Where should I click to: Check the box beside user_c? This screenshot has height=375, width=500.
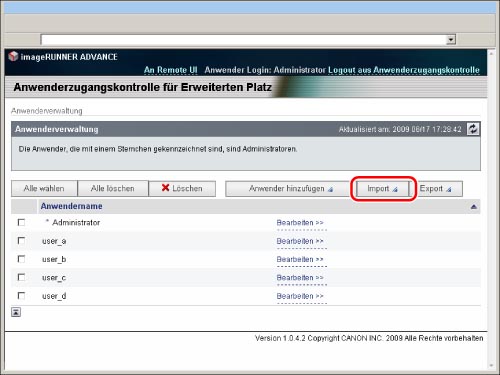(21, 277)
